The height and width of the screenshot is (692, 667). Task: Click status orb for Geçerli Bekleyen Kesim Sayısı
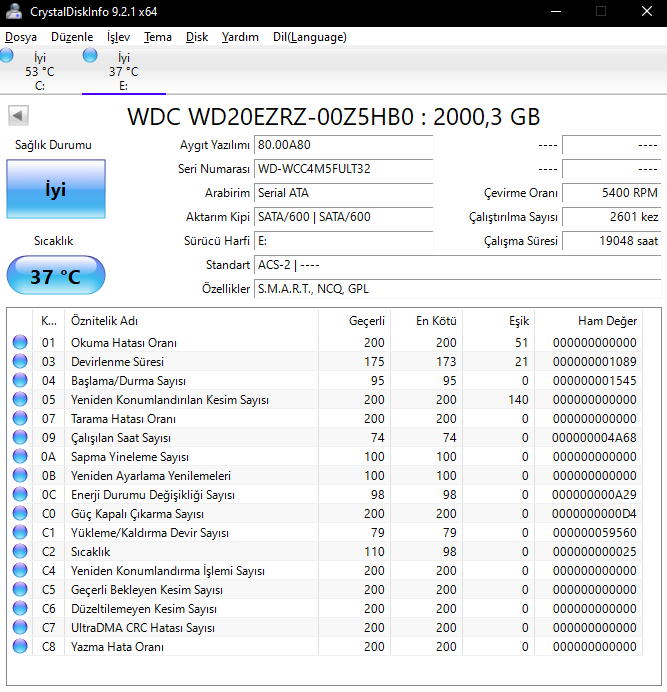(20, 589)
